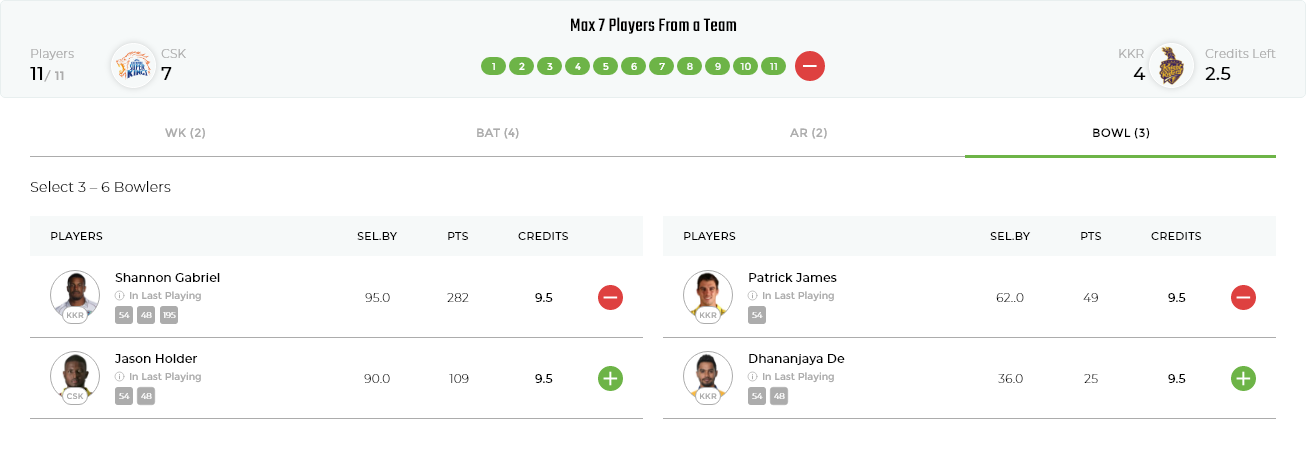Add Jason Holder using green plus button

[610, 378]
